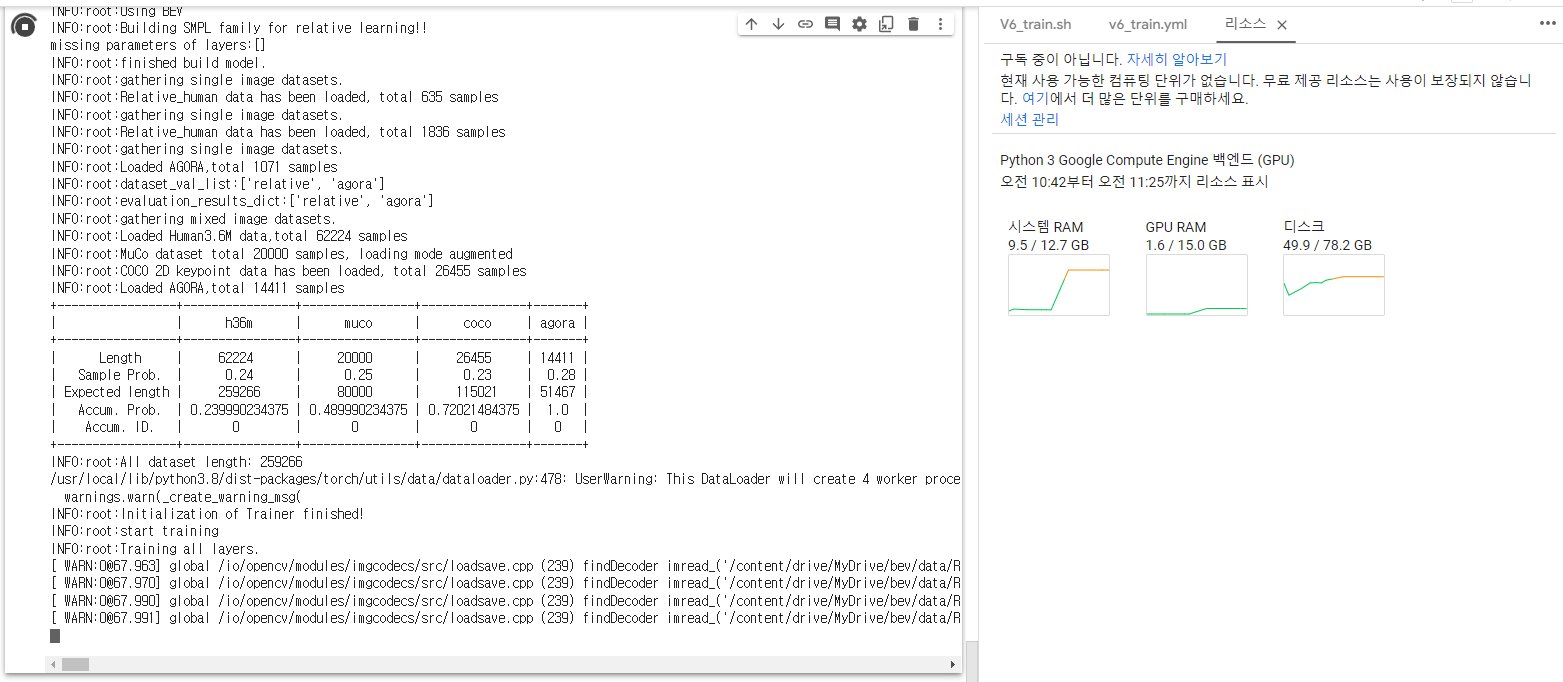
Task: Click the 시스템 RAM usage graph
Action: [1058, 285]
